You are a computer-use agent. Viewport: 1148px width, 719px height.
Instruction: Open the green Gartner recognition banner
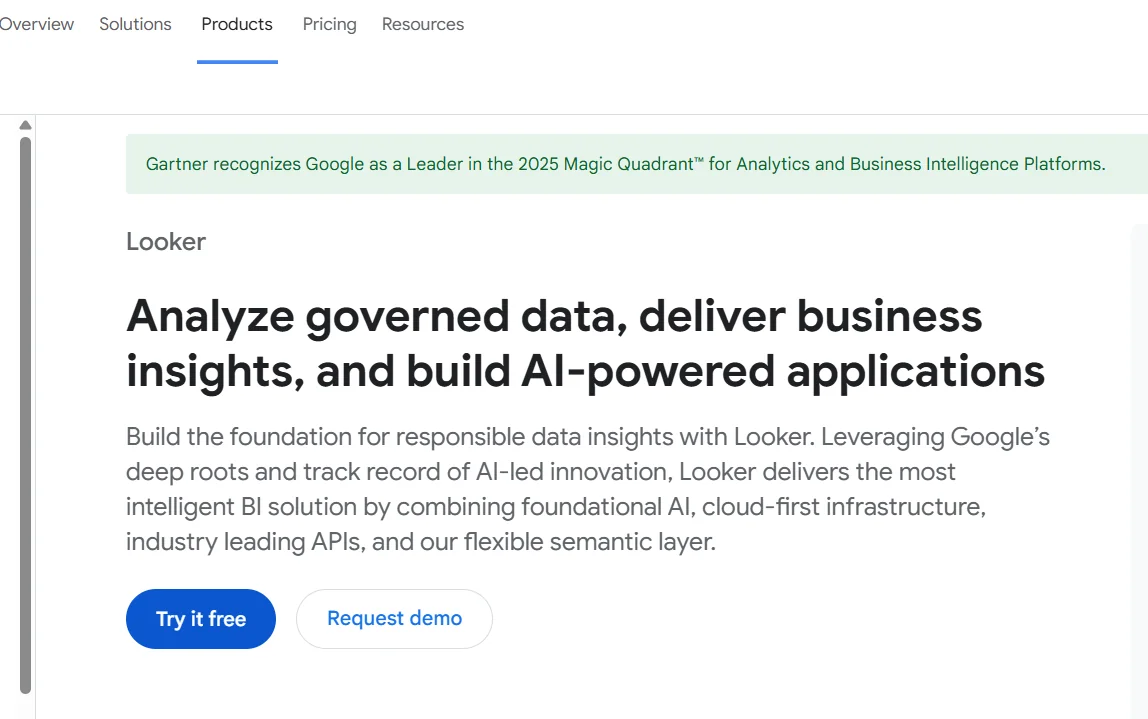point(625,164)
